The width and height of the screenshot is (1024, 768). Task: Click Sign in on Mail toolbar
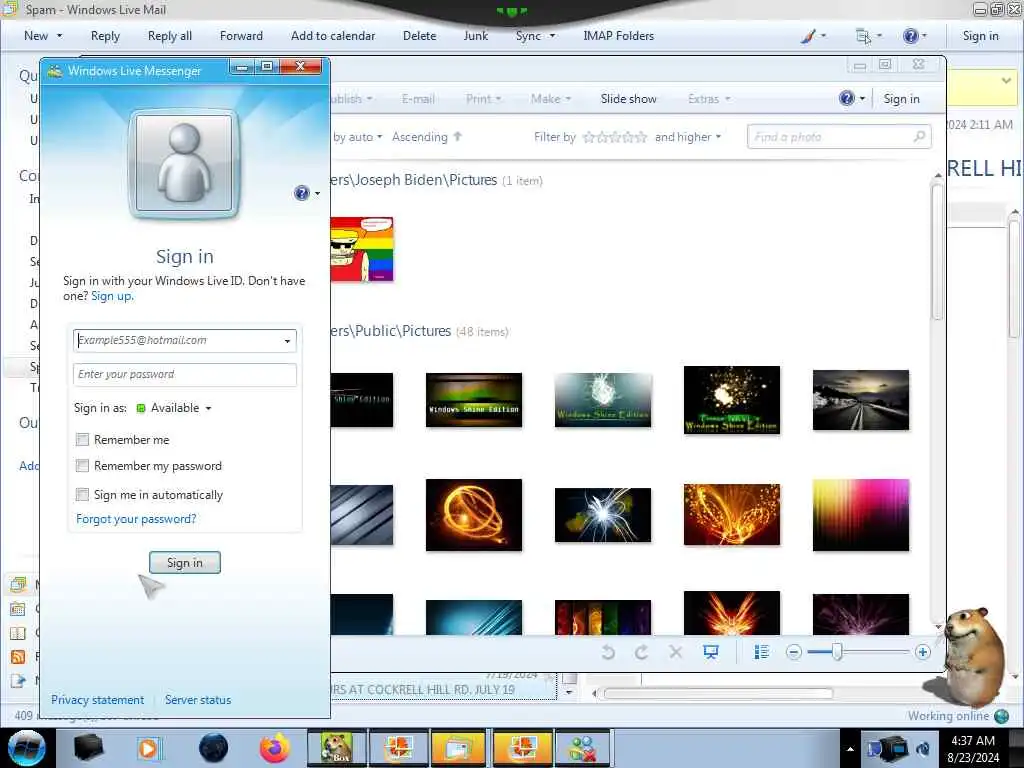click(980, 36)
